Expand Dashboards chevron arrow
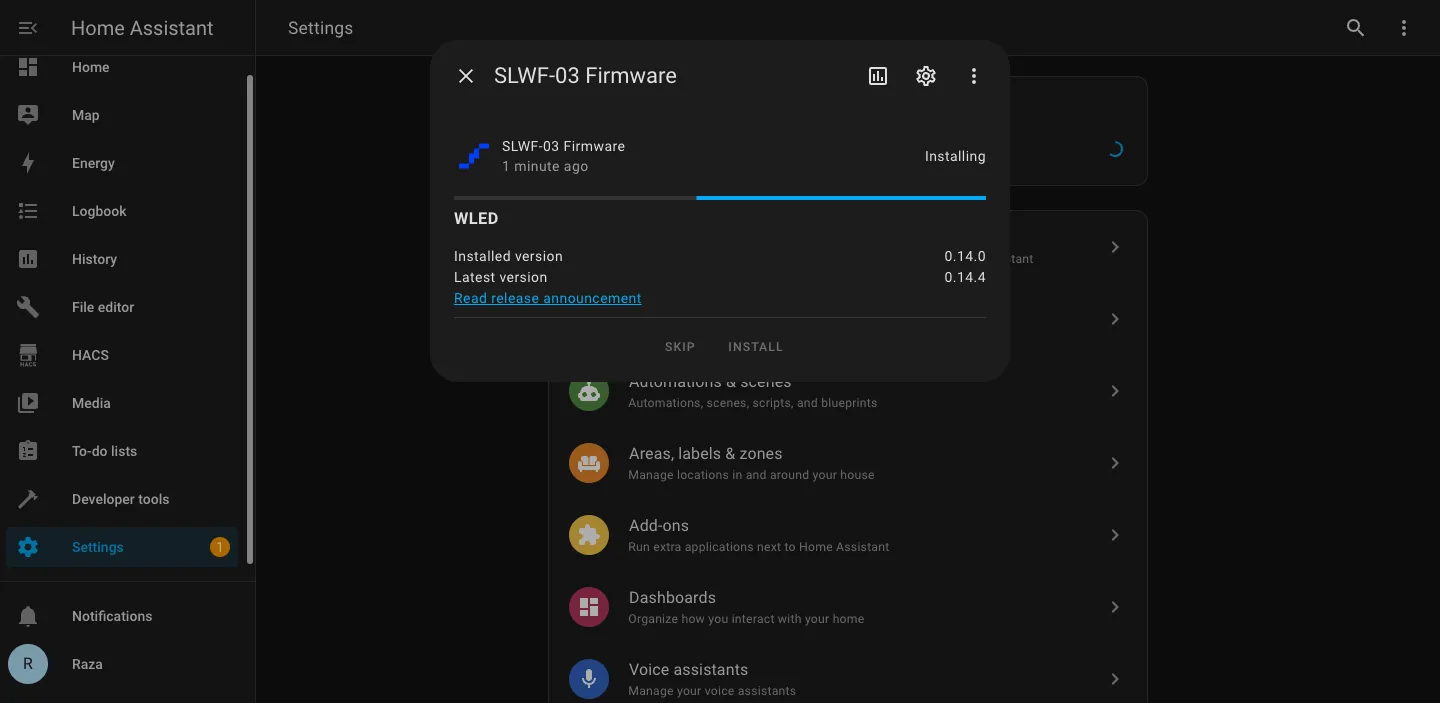1440x703 pixels. point(1115,607)
